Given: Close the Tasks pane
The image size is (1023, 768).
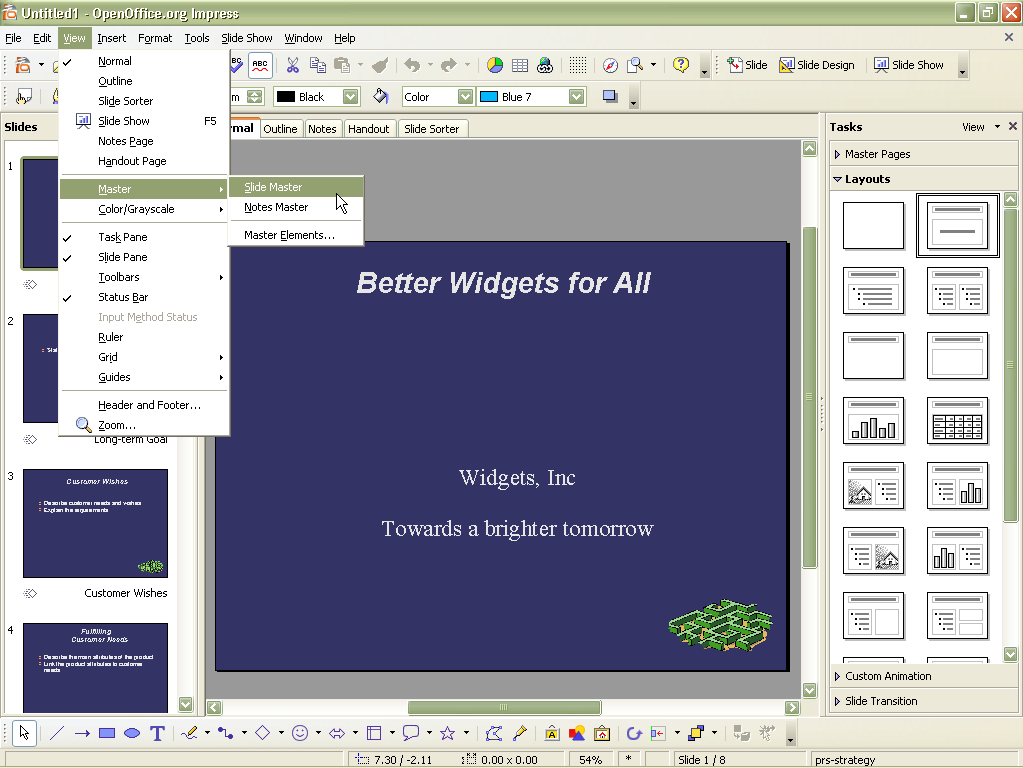Looking at the screenshot, I should click(x=1013, y=127).
